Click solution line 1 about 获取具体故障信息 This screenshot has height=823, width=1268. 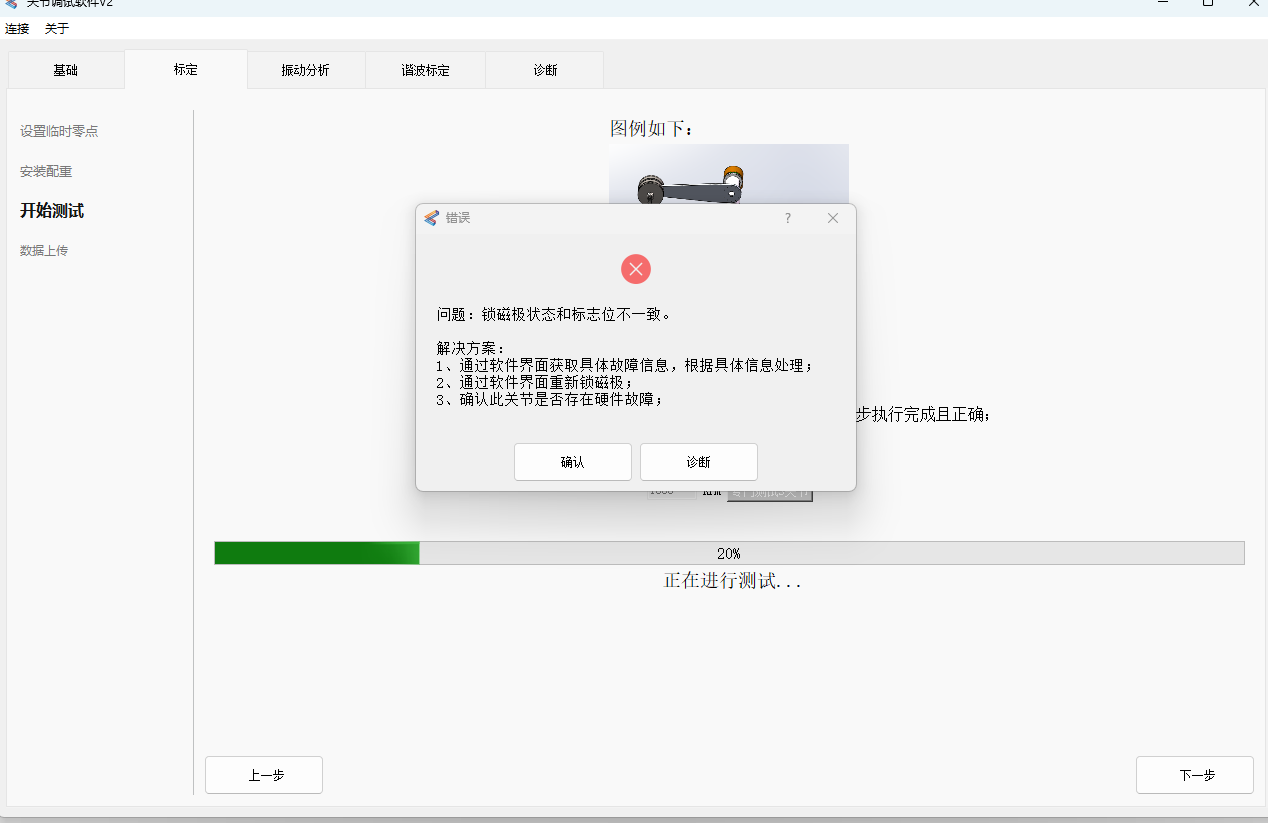(x=626, y=365)
